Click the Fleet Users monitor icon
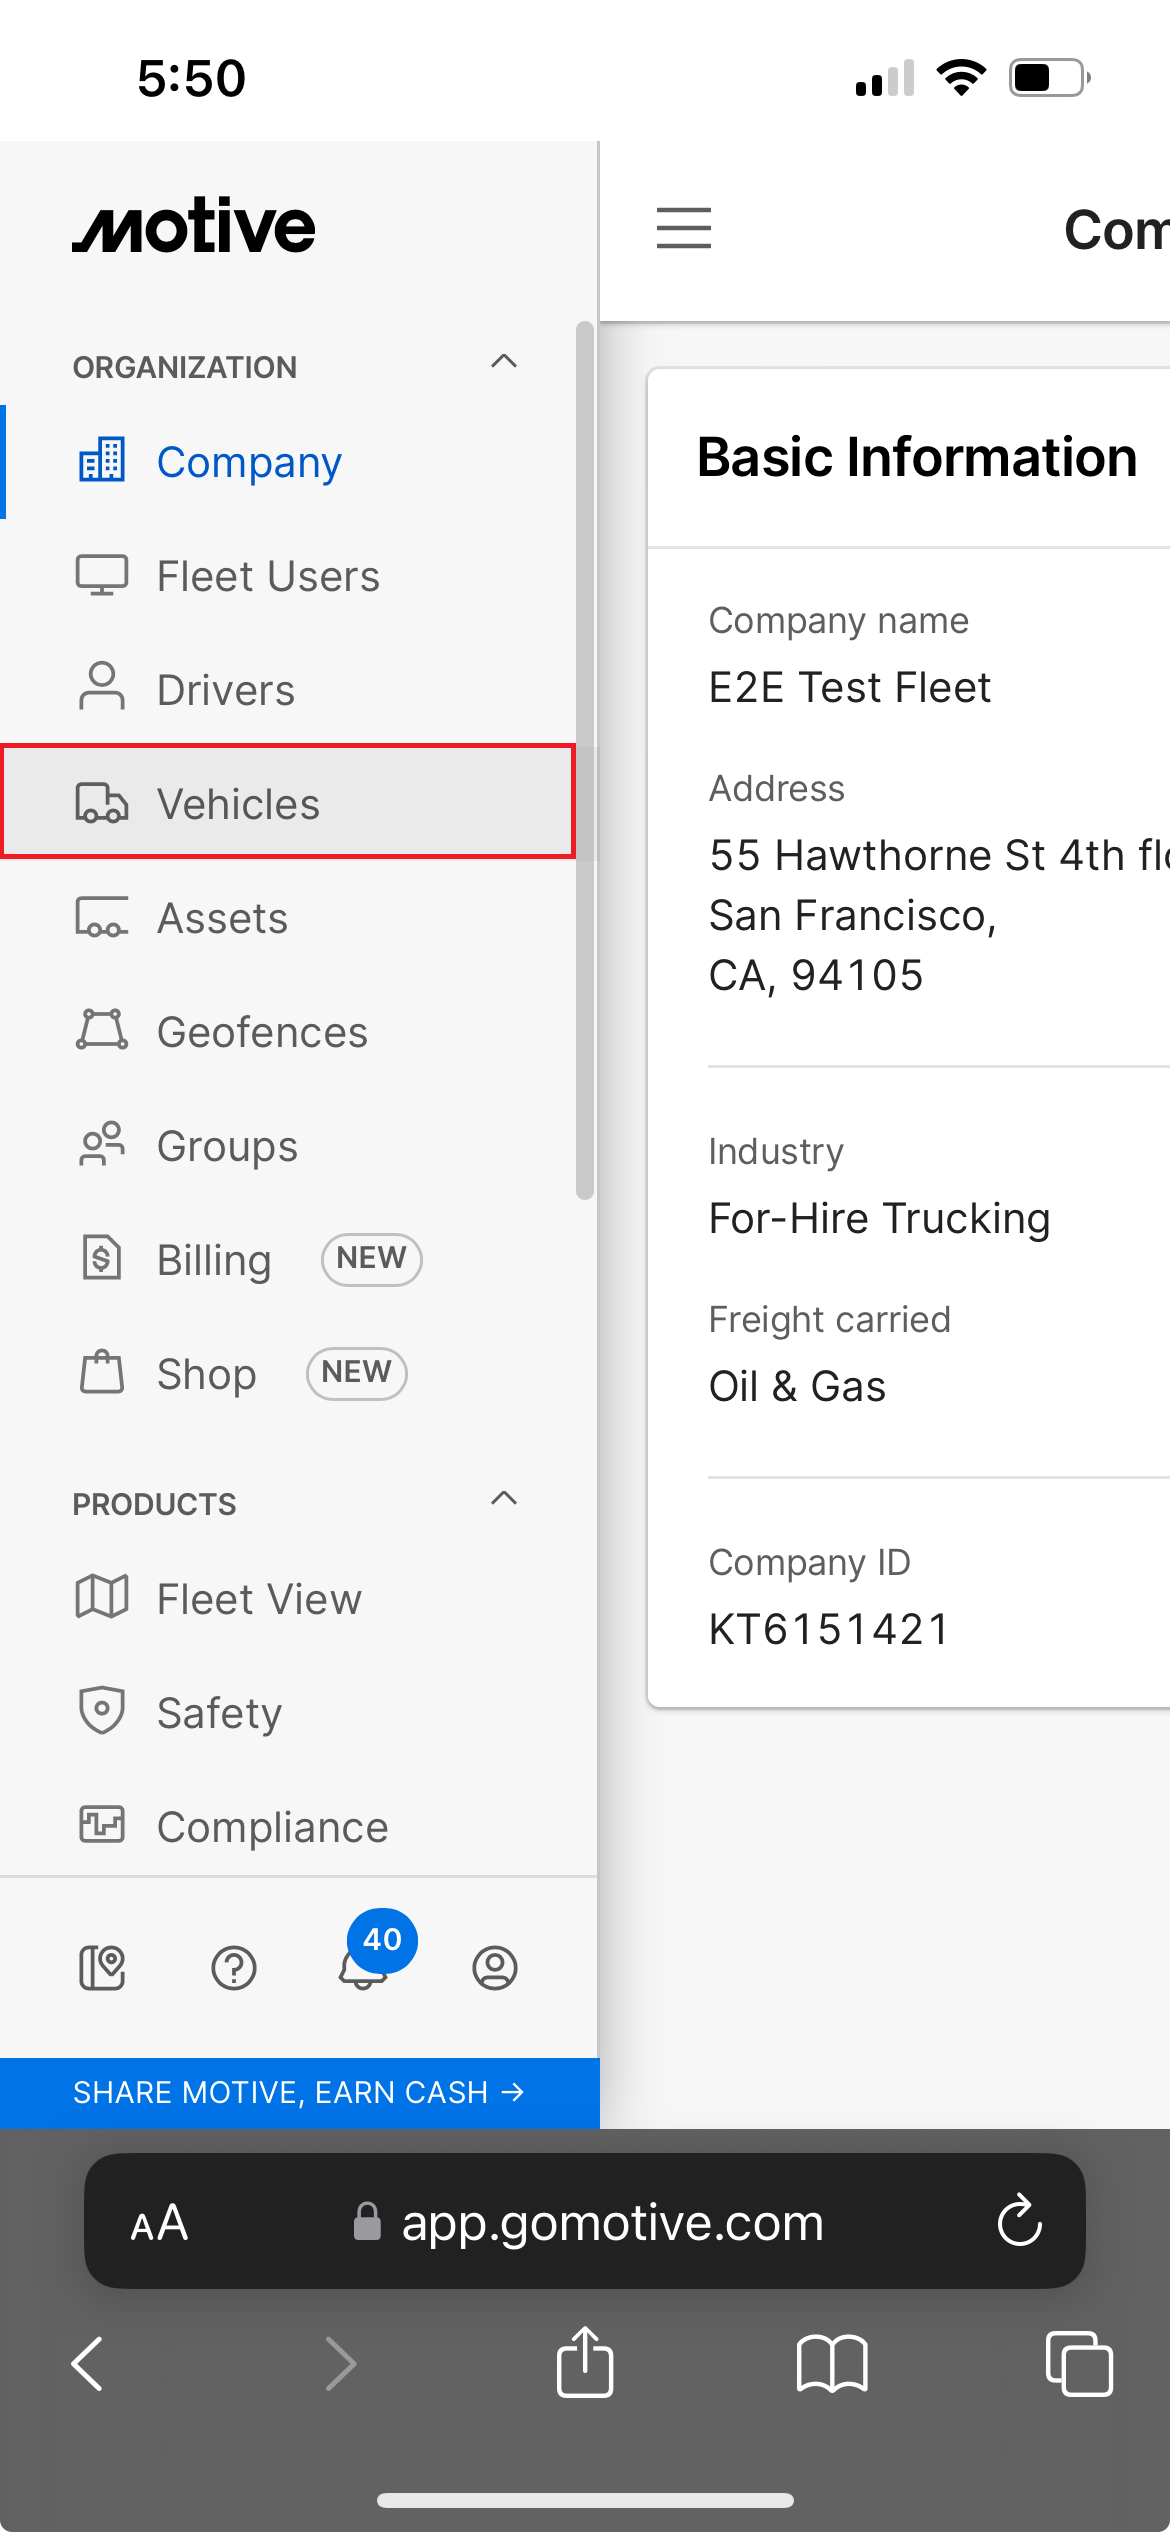The height and width of the screenshot is (2532, 1170). (x=102, y=575)
